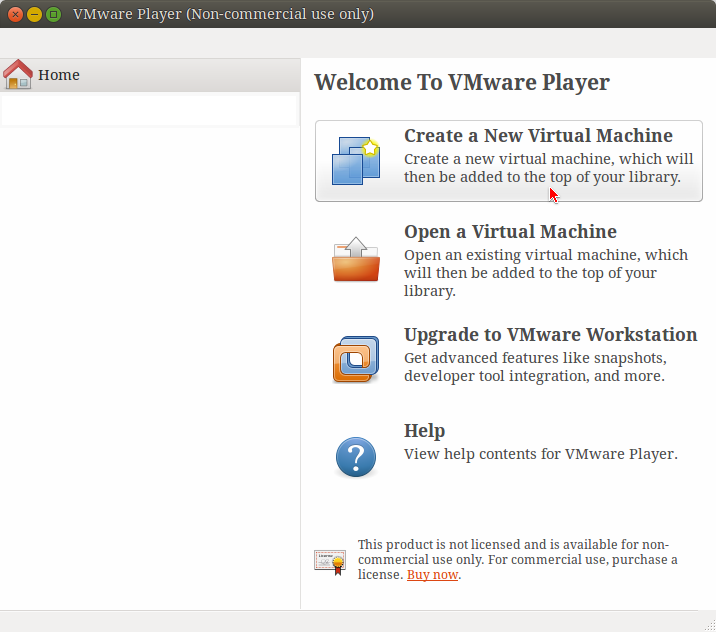
Task: Click the Open a Virtual Machine heading
Action: point(510,232)
